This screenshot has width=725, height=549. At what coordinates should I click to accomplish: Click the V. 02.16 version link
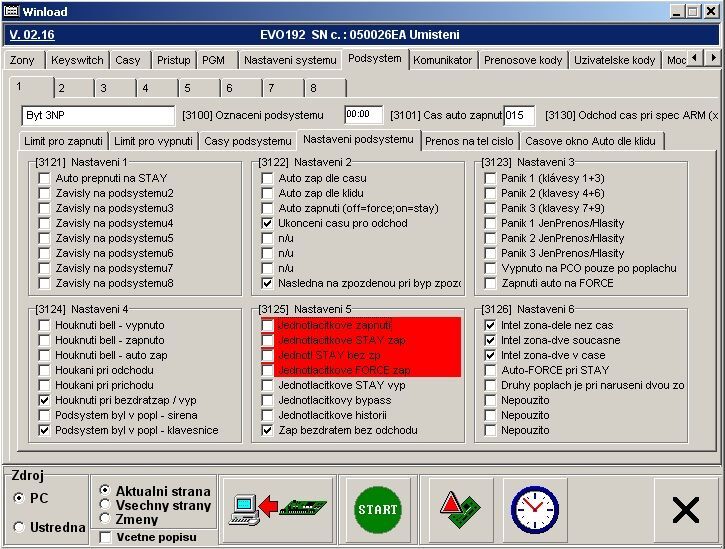pyautogui.click(x=31, y=35)
